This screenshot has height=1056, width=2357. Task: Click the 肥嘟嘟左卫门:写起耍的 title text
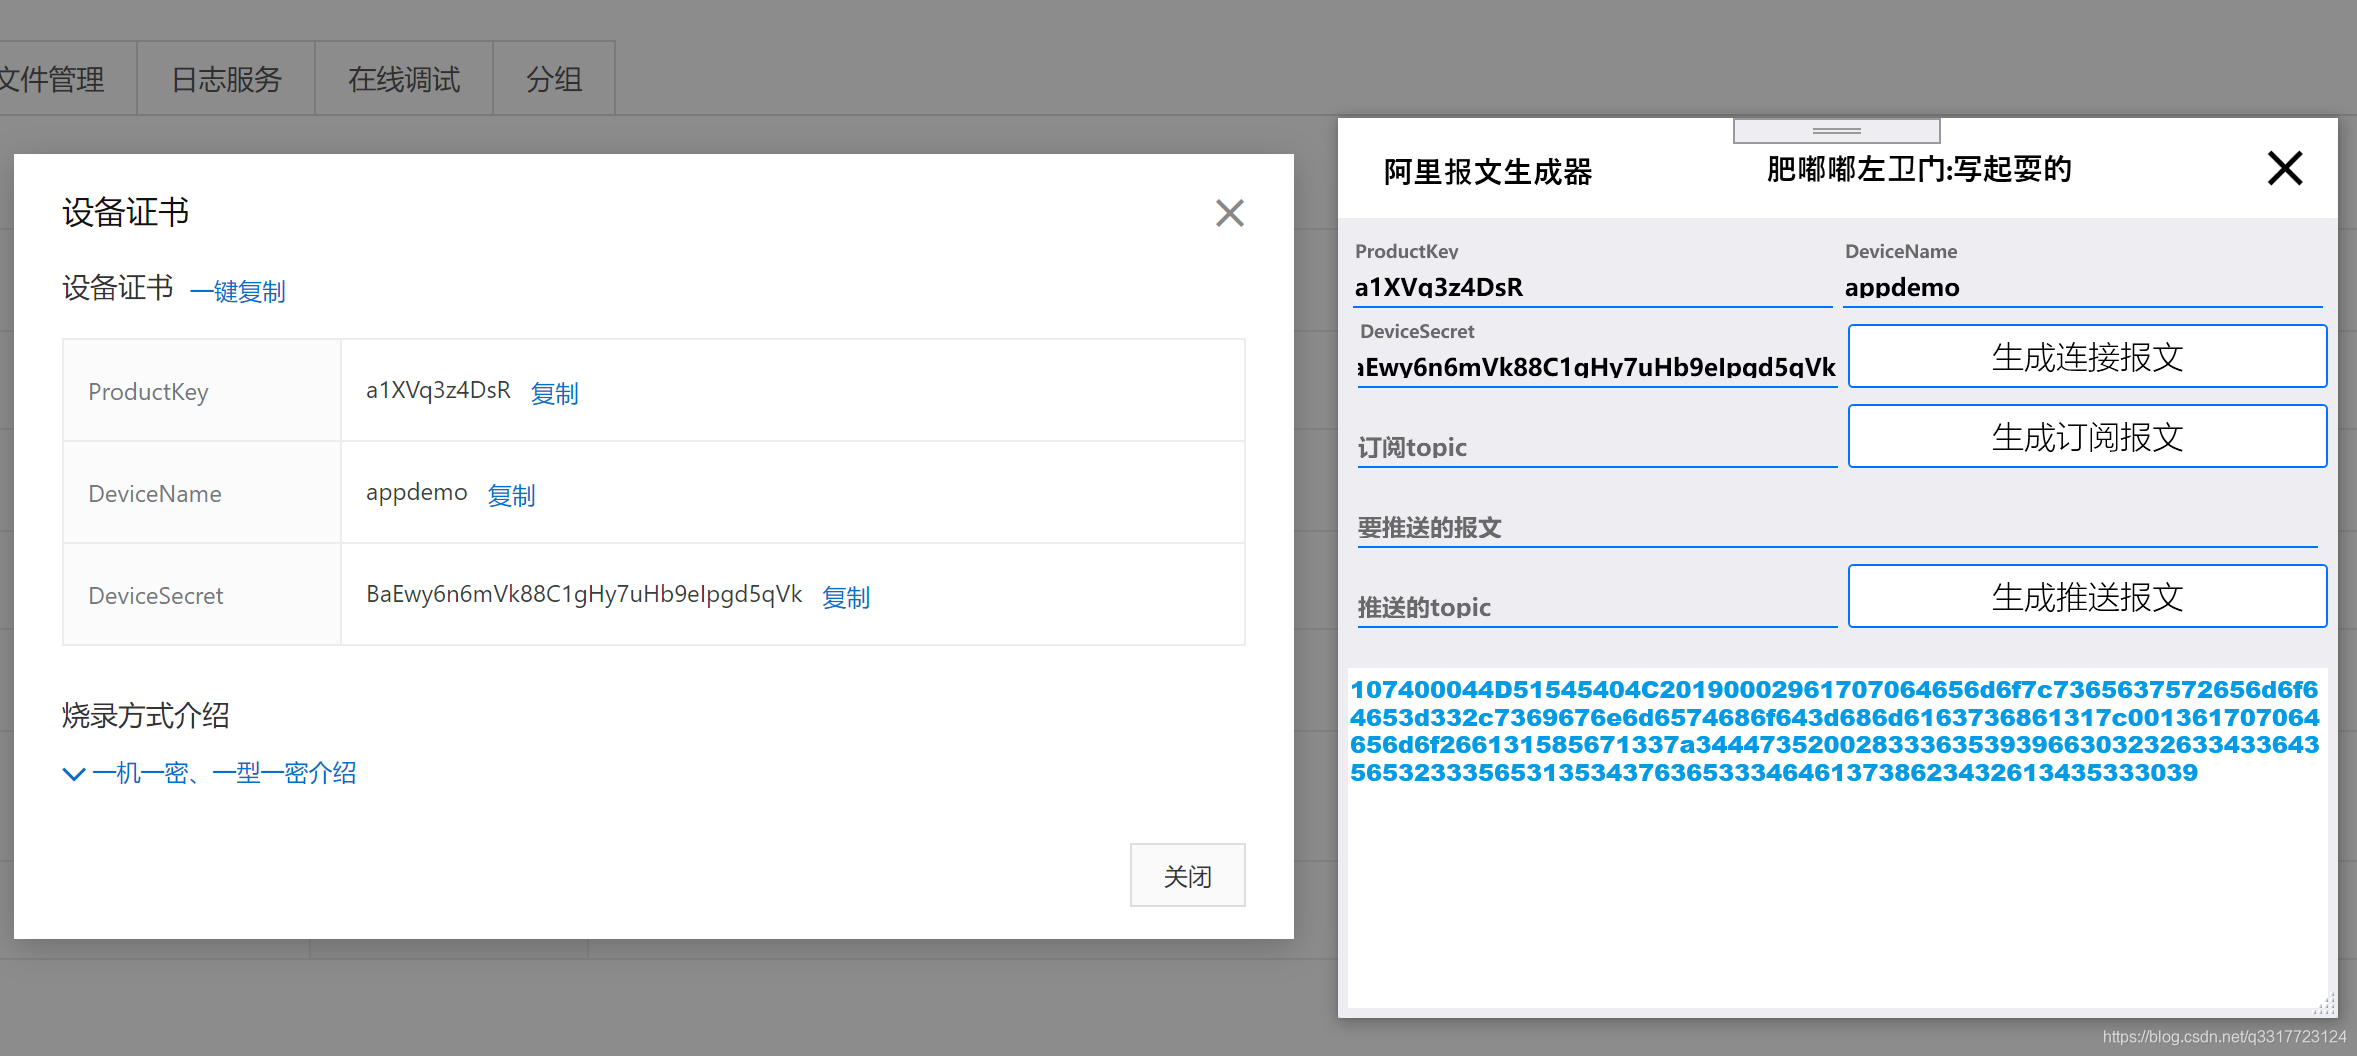[x=1919, y=169]
